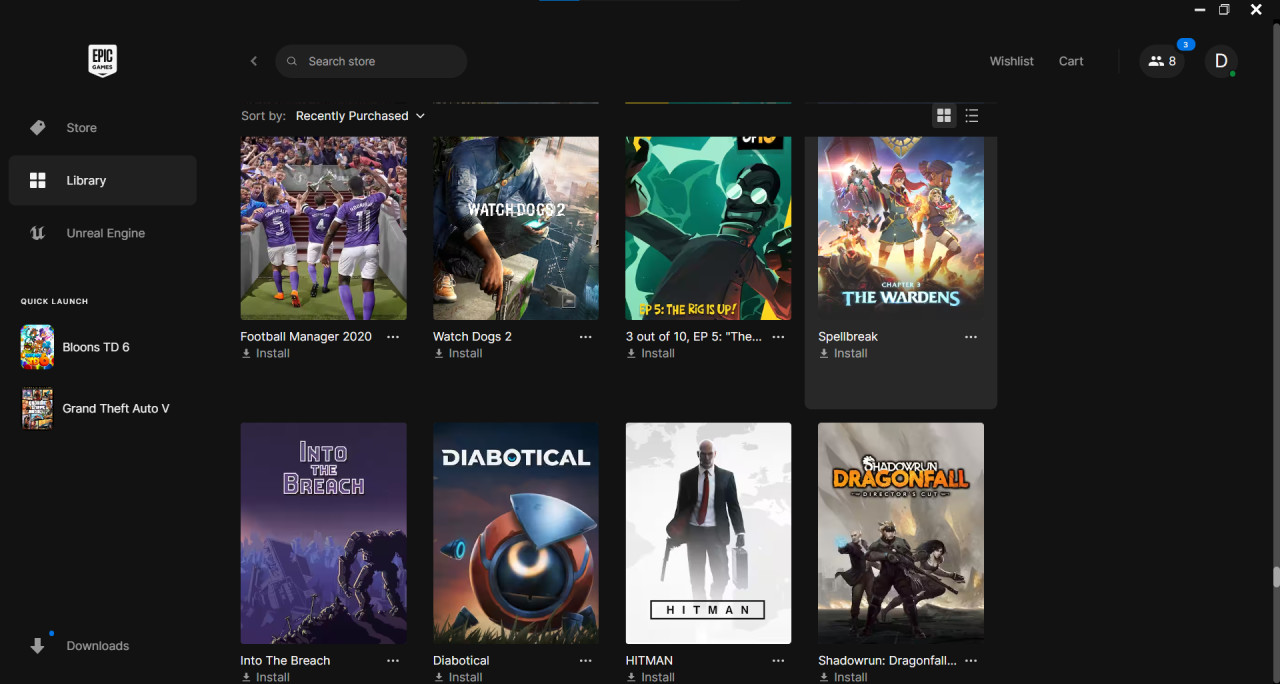The width and height of the screenshot is (1280, 684).
Task: Select Unreal Engine in the sidebar
Action: 105,233
